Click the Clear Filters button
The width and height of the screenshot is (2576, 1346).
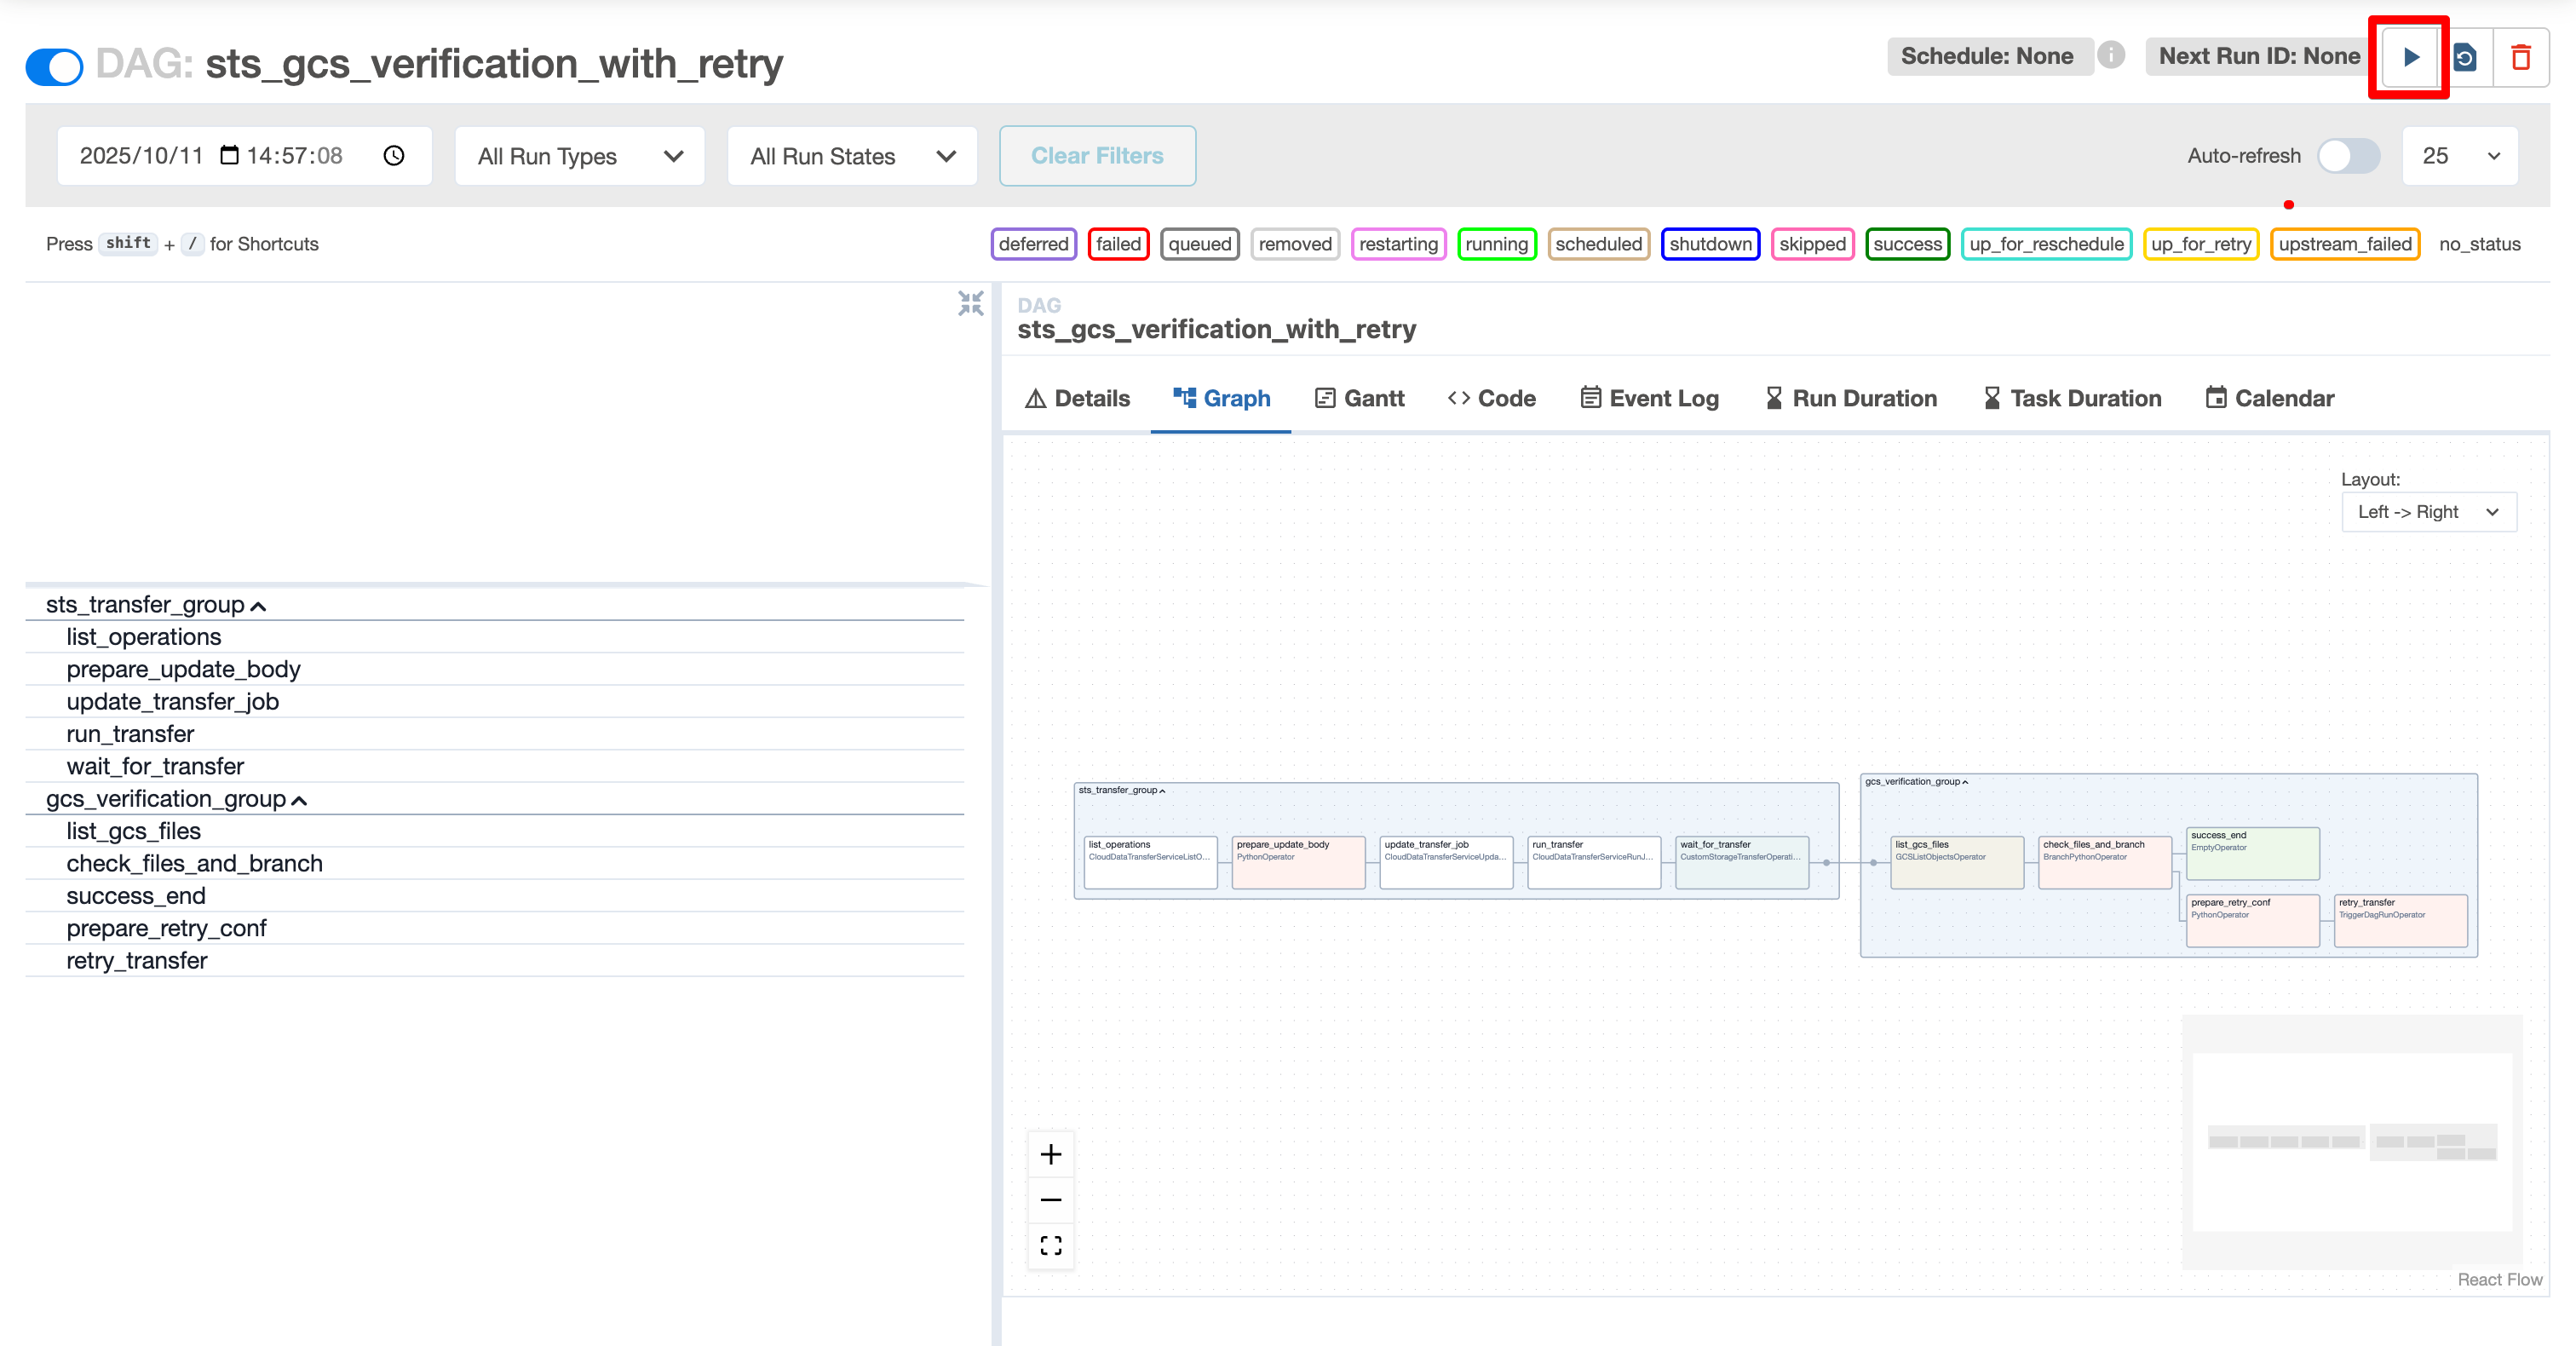tap(1097, 156)
